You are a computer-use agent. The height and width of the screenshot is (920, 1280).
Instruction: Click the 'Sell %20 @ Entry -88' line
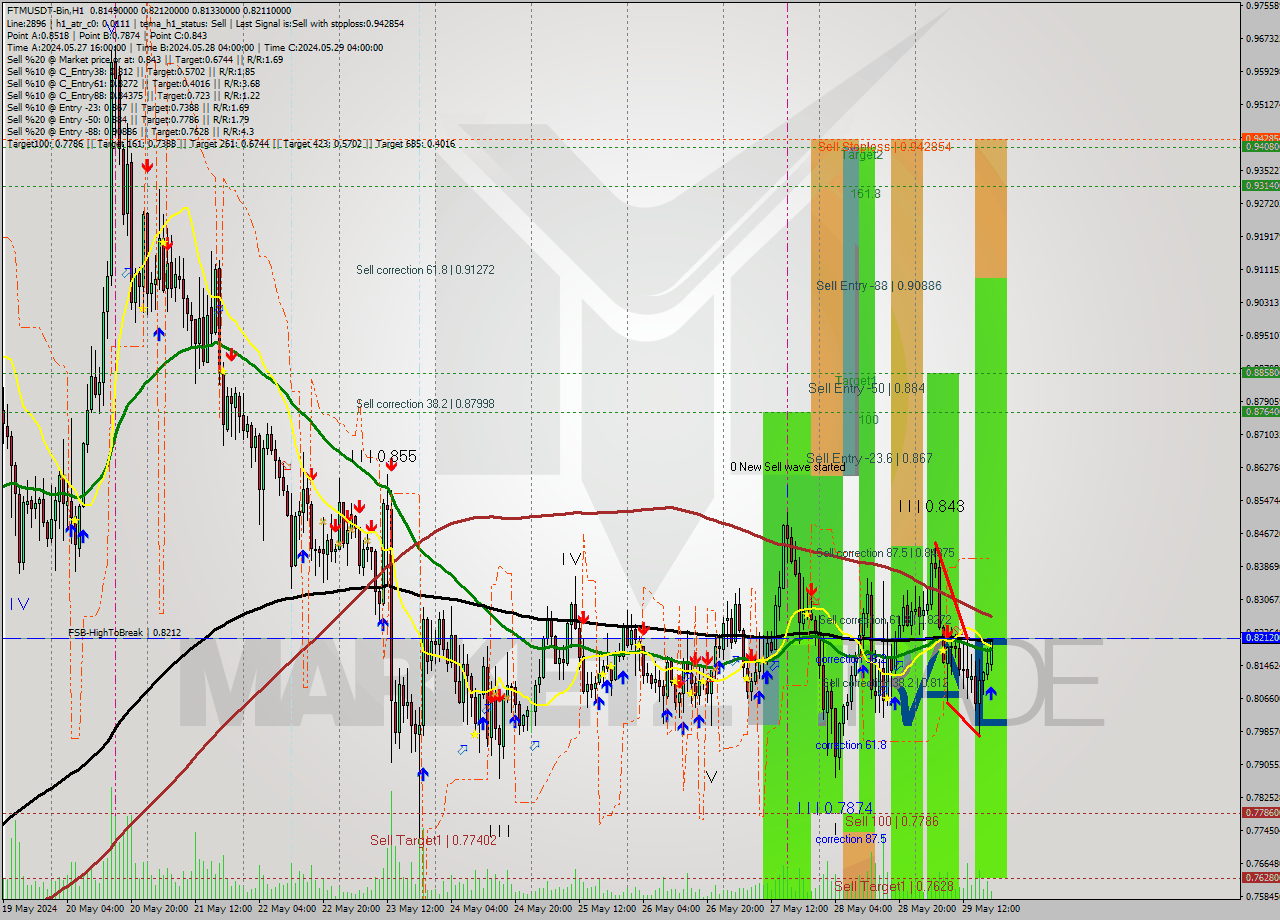(130, 132)
